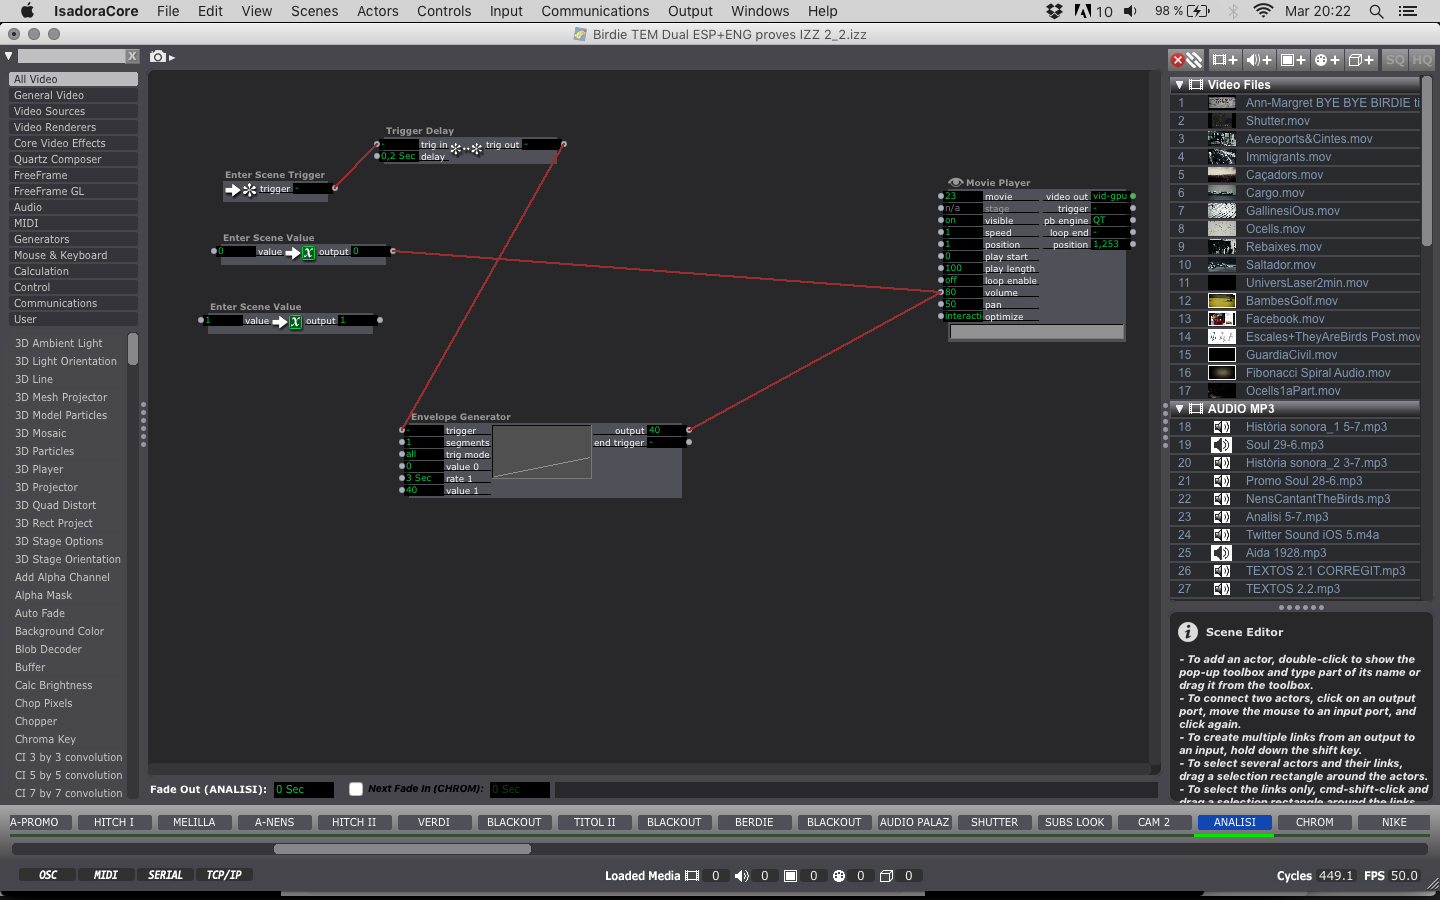Select Twitter Sound iOS 5.m4a in media list
This screenshot has height=900, width=1440.
click(1296, 535)
